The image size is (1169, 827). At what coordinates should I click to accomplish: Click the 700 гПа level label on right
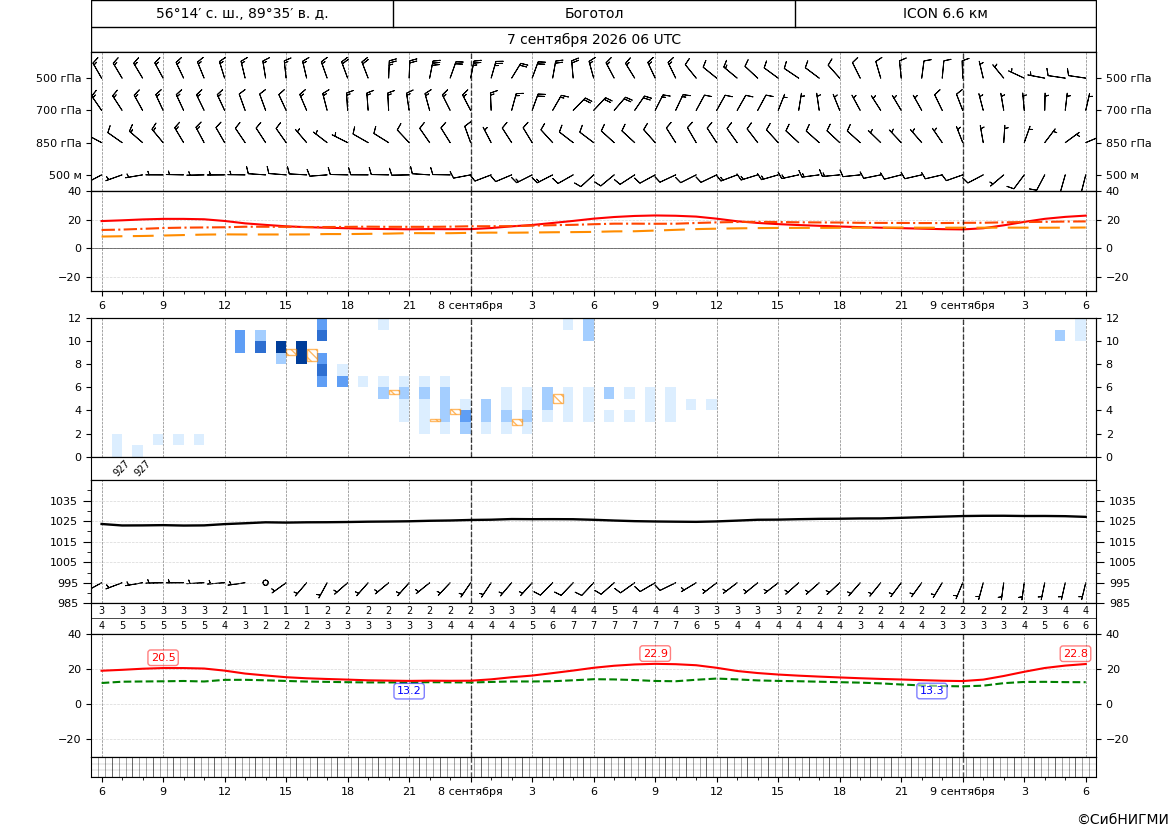click(1128, 110)
